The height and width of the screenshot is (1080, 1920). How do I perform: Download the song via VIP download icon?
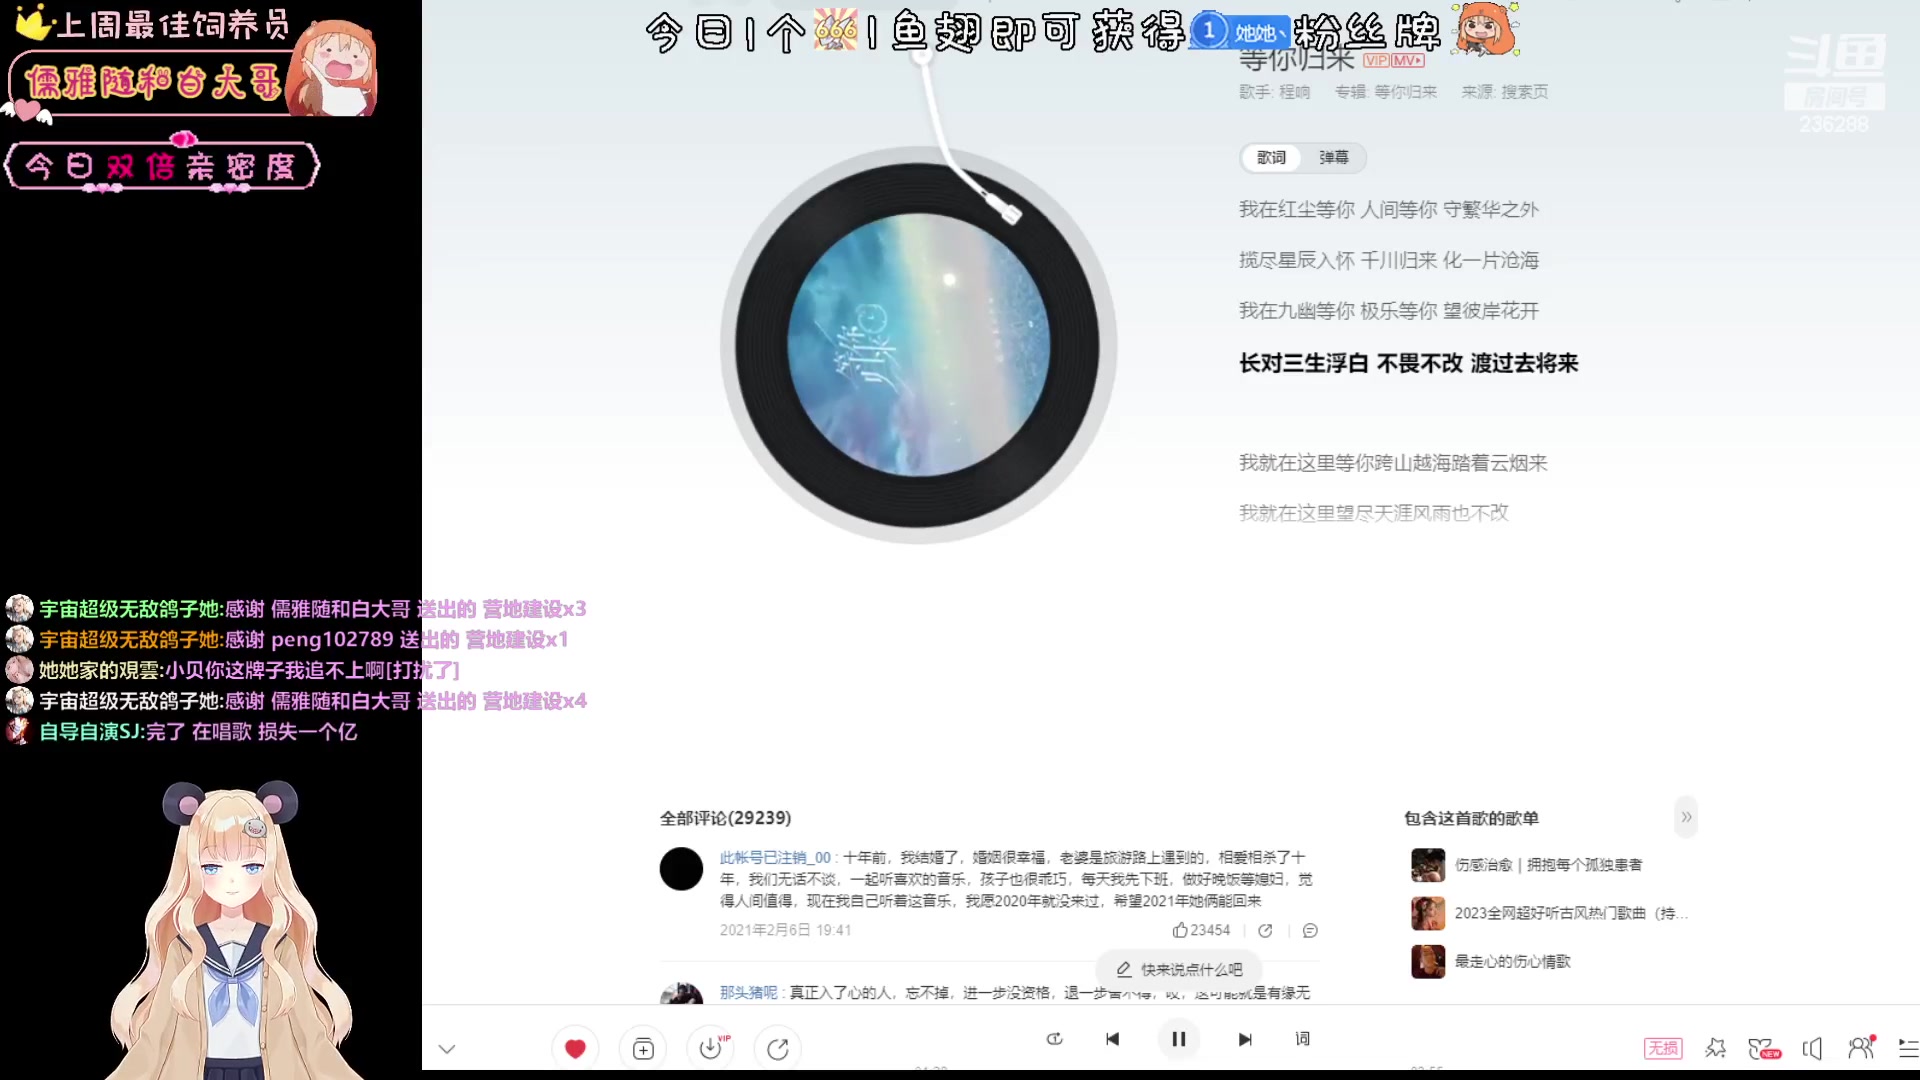[x=711, y=1048]
